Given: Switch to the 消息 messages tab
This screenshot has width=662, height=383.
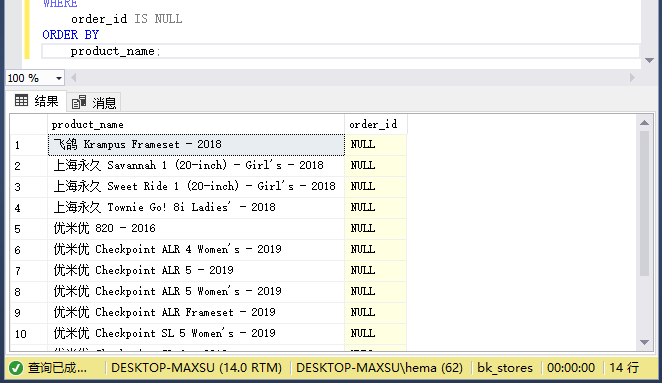Looking at the screenshot, I should click(x=94, y=102).
